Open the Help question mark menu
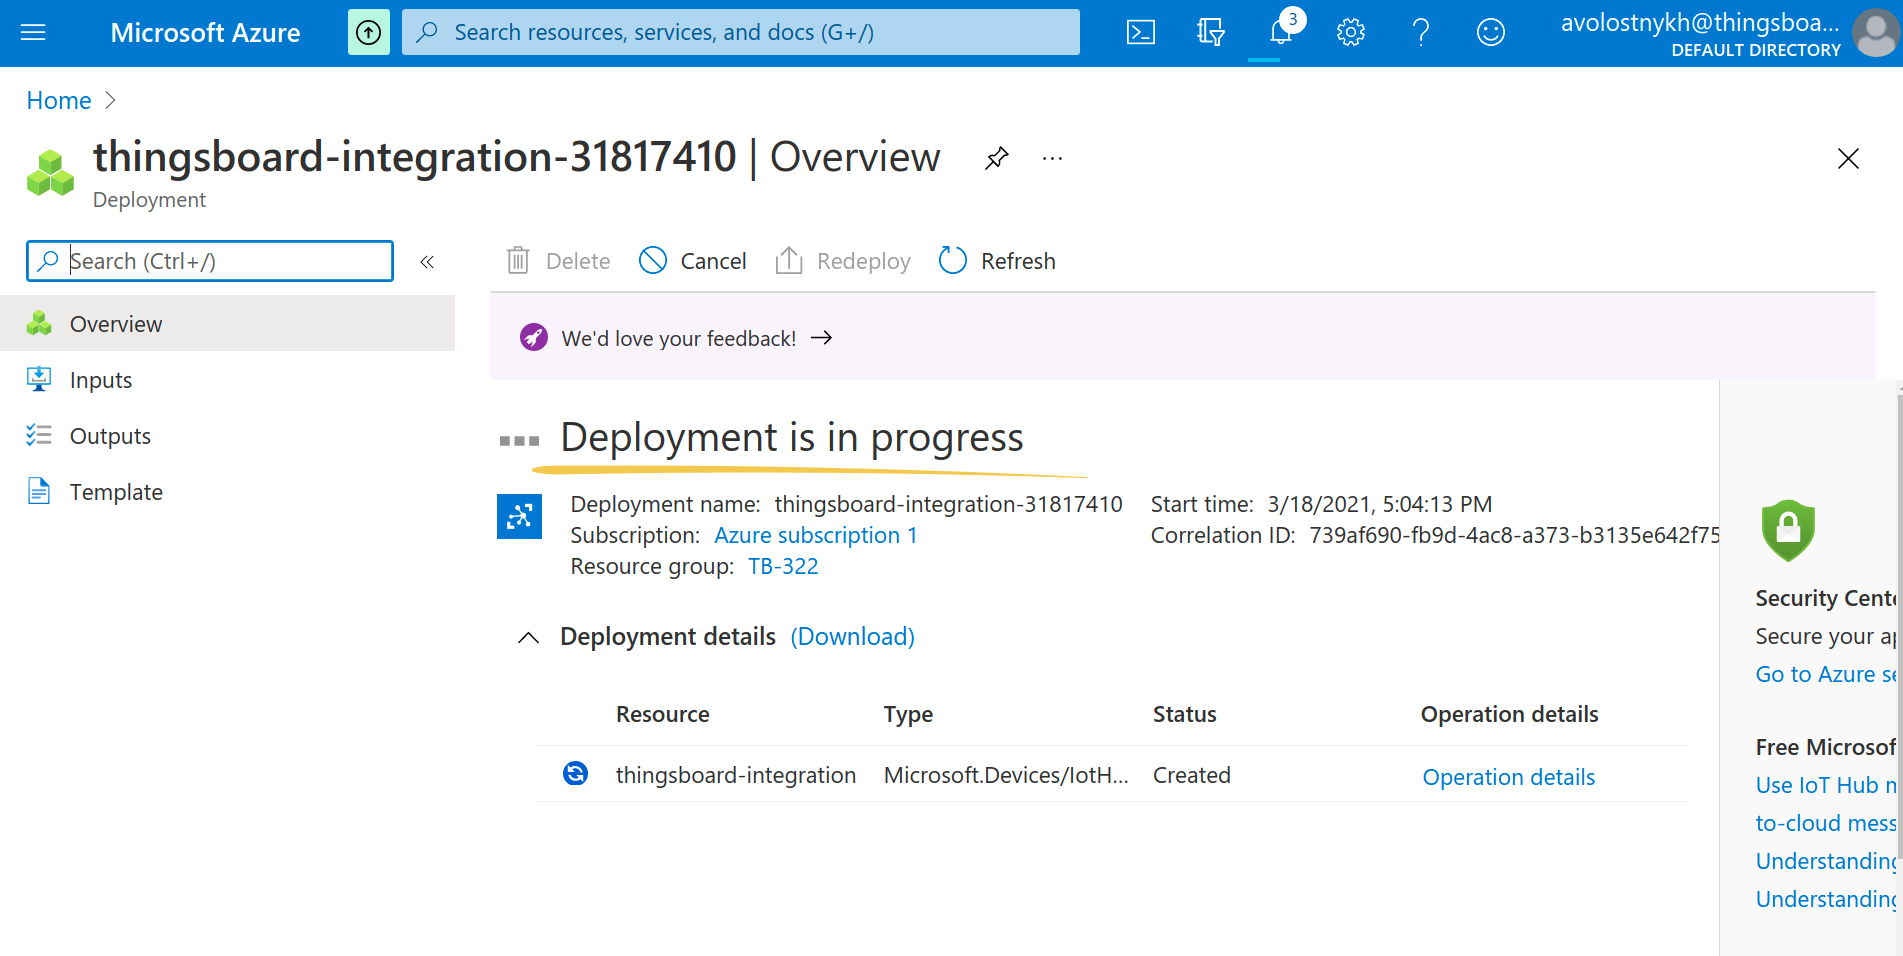Screen dimensions: 1903x956 click(1421, 33)
